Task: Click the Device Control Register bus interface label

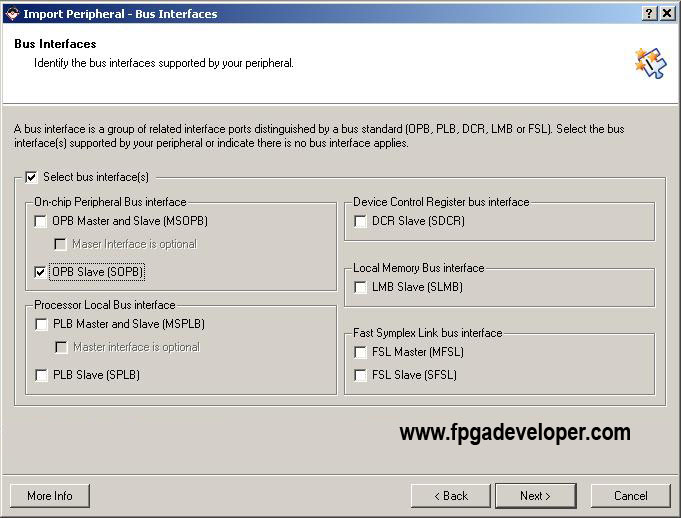Action: tap(441, 202)
